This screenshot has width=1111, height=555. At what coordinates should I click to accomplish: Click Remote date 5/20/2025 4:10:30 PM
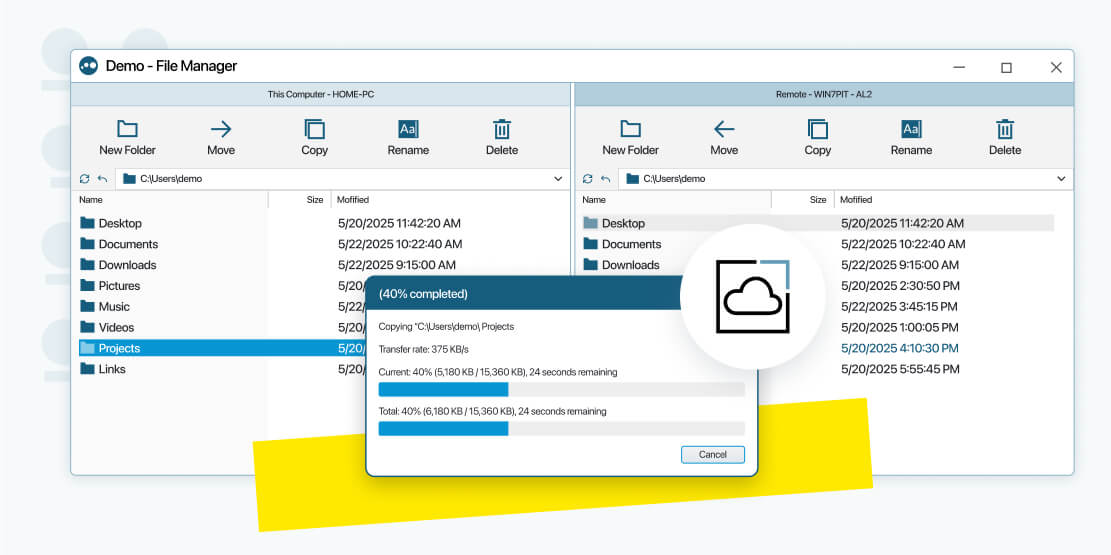900,348
